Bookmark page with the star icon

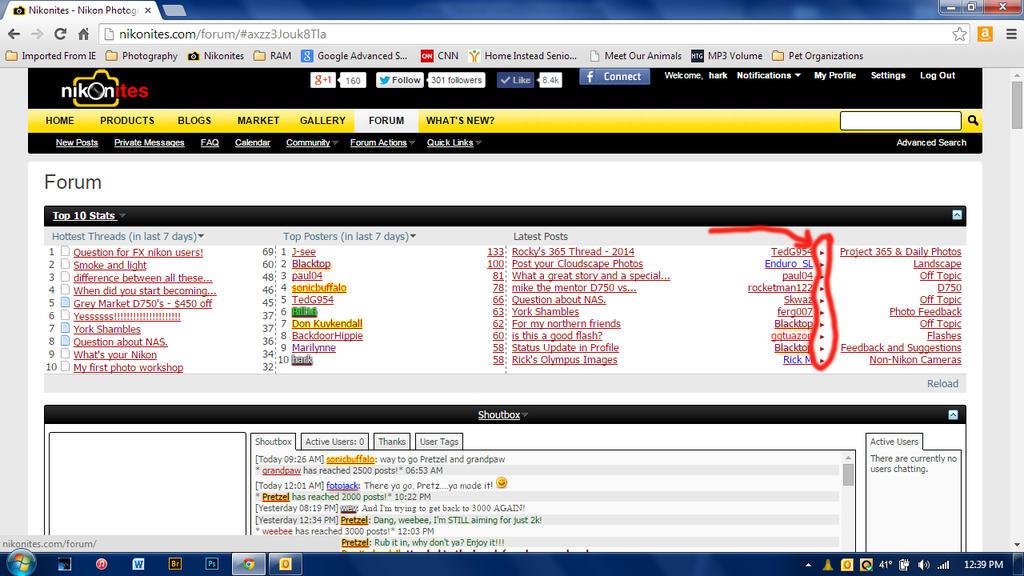click(x=959, y=34)
